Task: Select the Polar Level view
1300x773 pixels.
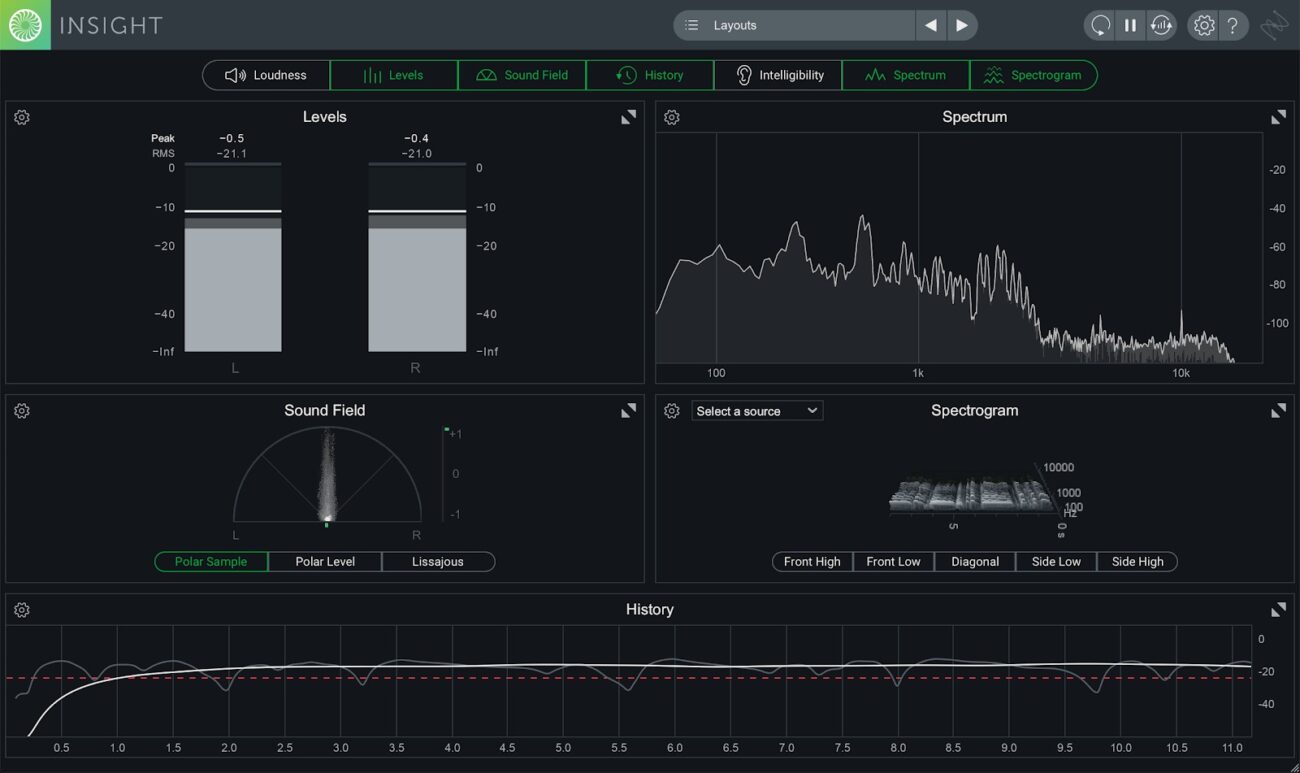Action: [325, 562]
